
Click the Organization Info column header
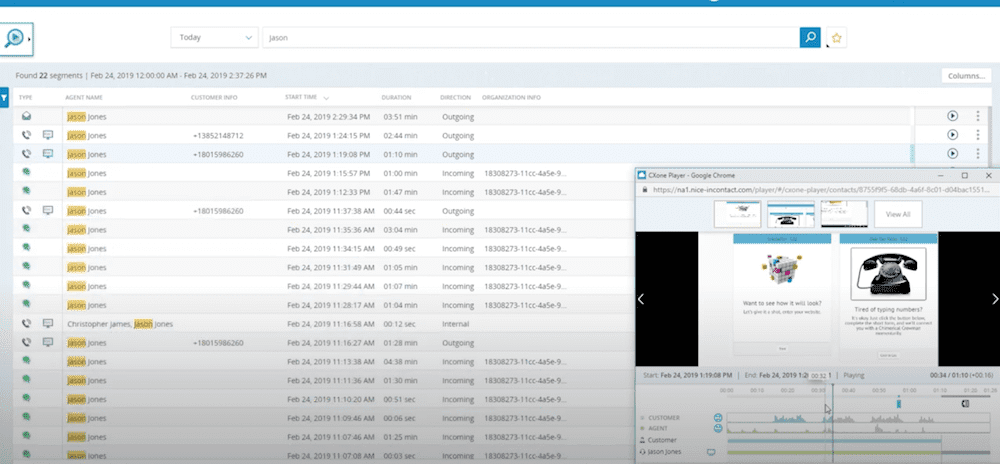511,98
